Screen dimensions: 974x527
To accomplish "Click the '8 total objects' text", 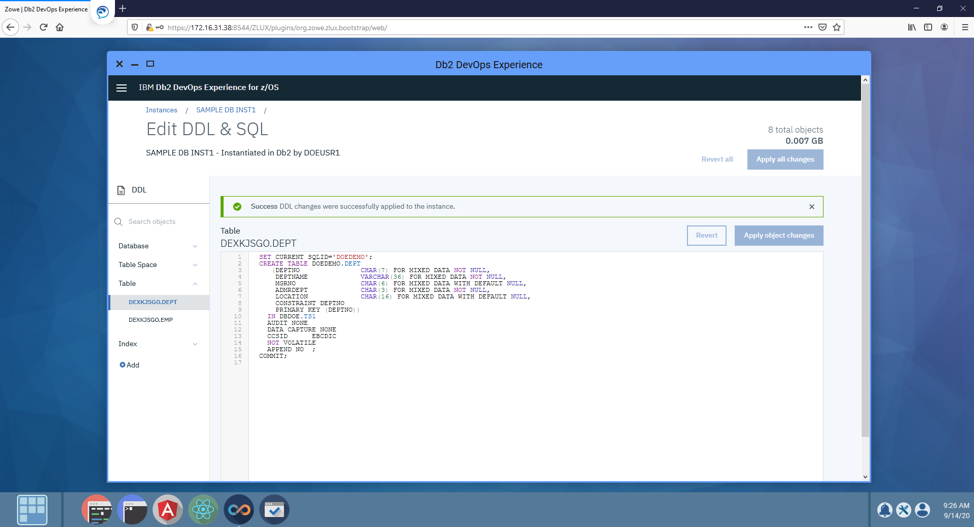I will pyautogui.click(x=795, y=130).
